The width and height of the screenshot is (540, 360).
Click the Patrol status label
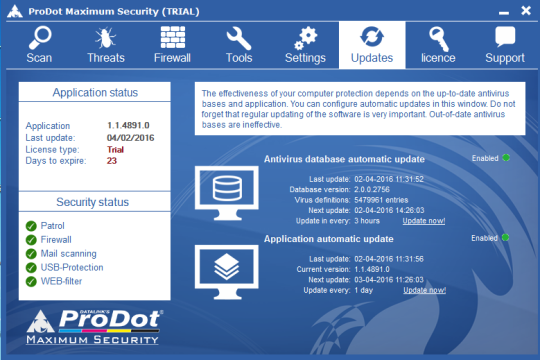pyautogui.click(x=52, y=226)
